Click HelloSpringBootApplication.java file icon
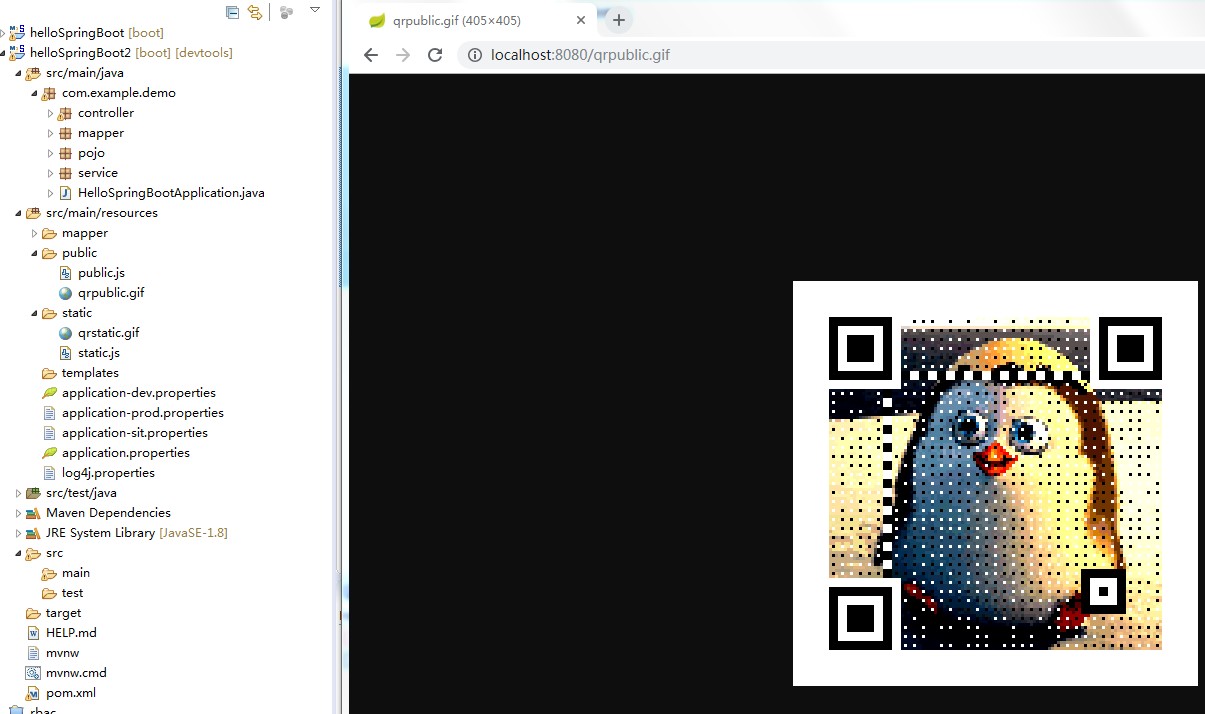Screen dimensions: 1205x714 click(65, 193)
